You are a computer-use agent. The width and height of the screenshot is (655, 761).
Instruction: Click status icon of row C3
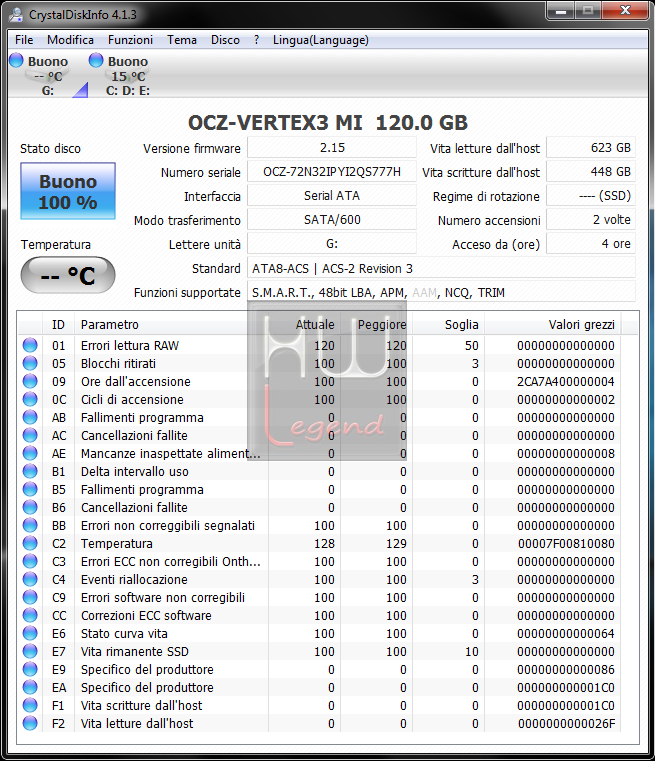(x=30, y=561)
